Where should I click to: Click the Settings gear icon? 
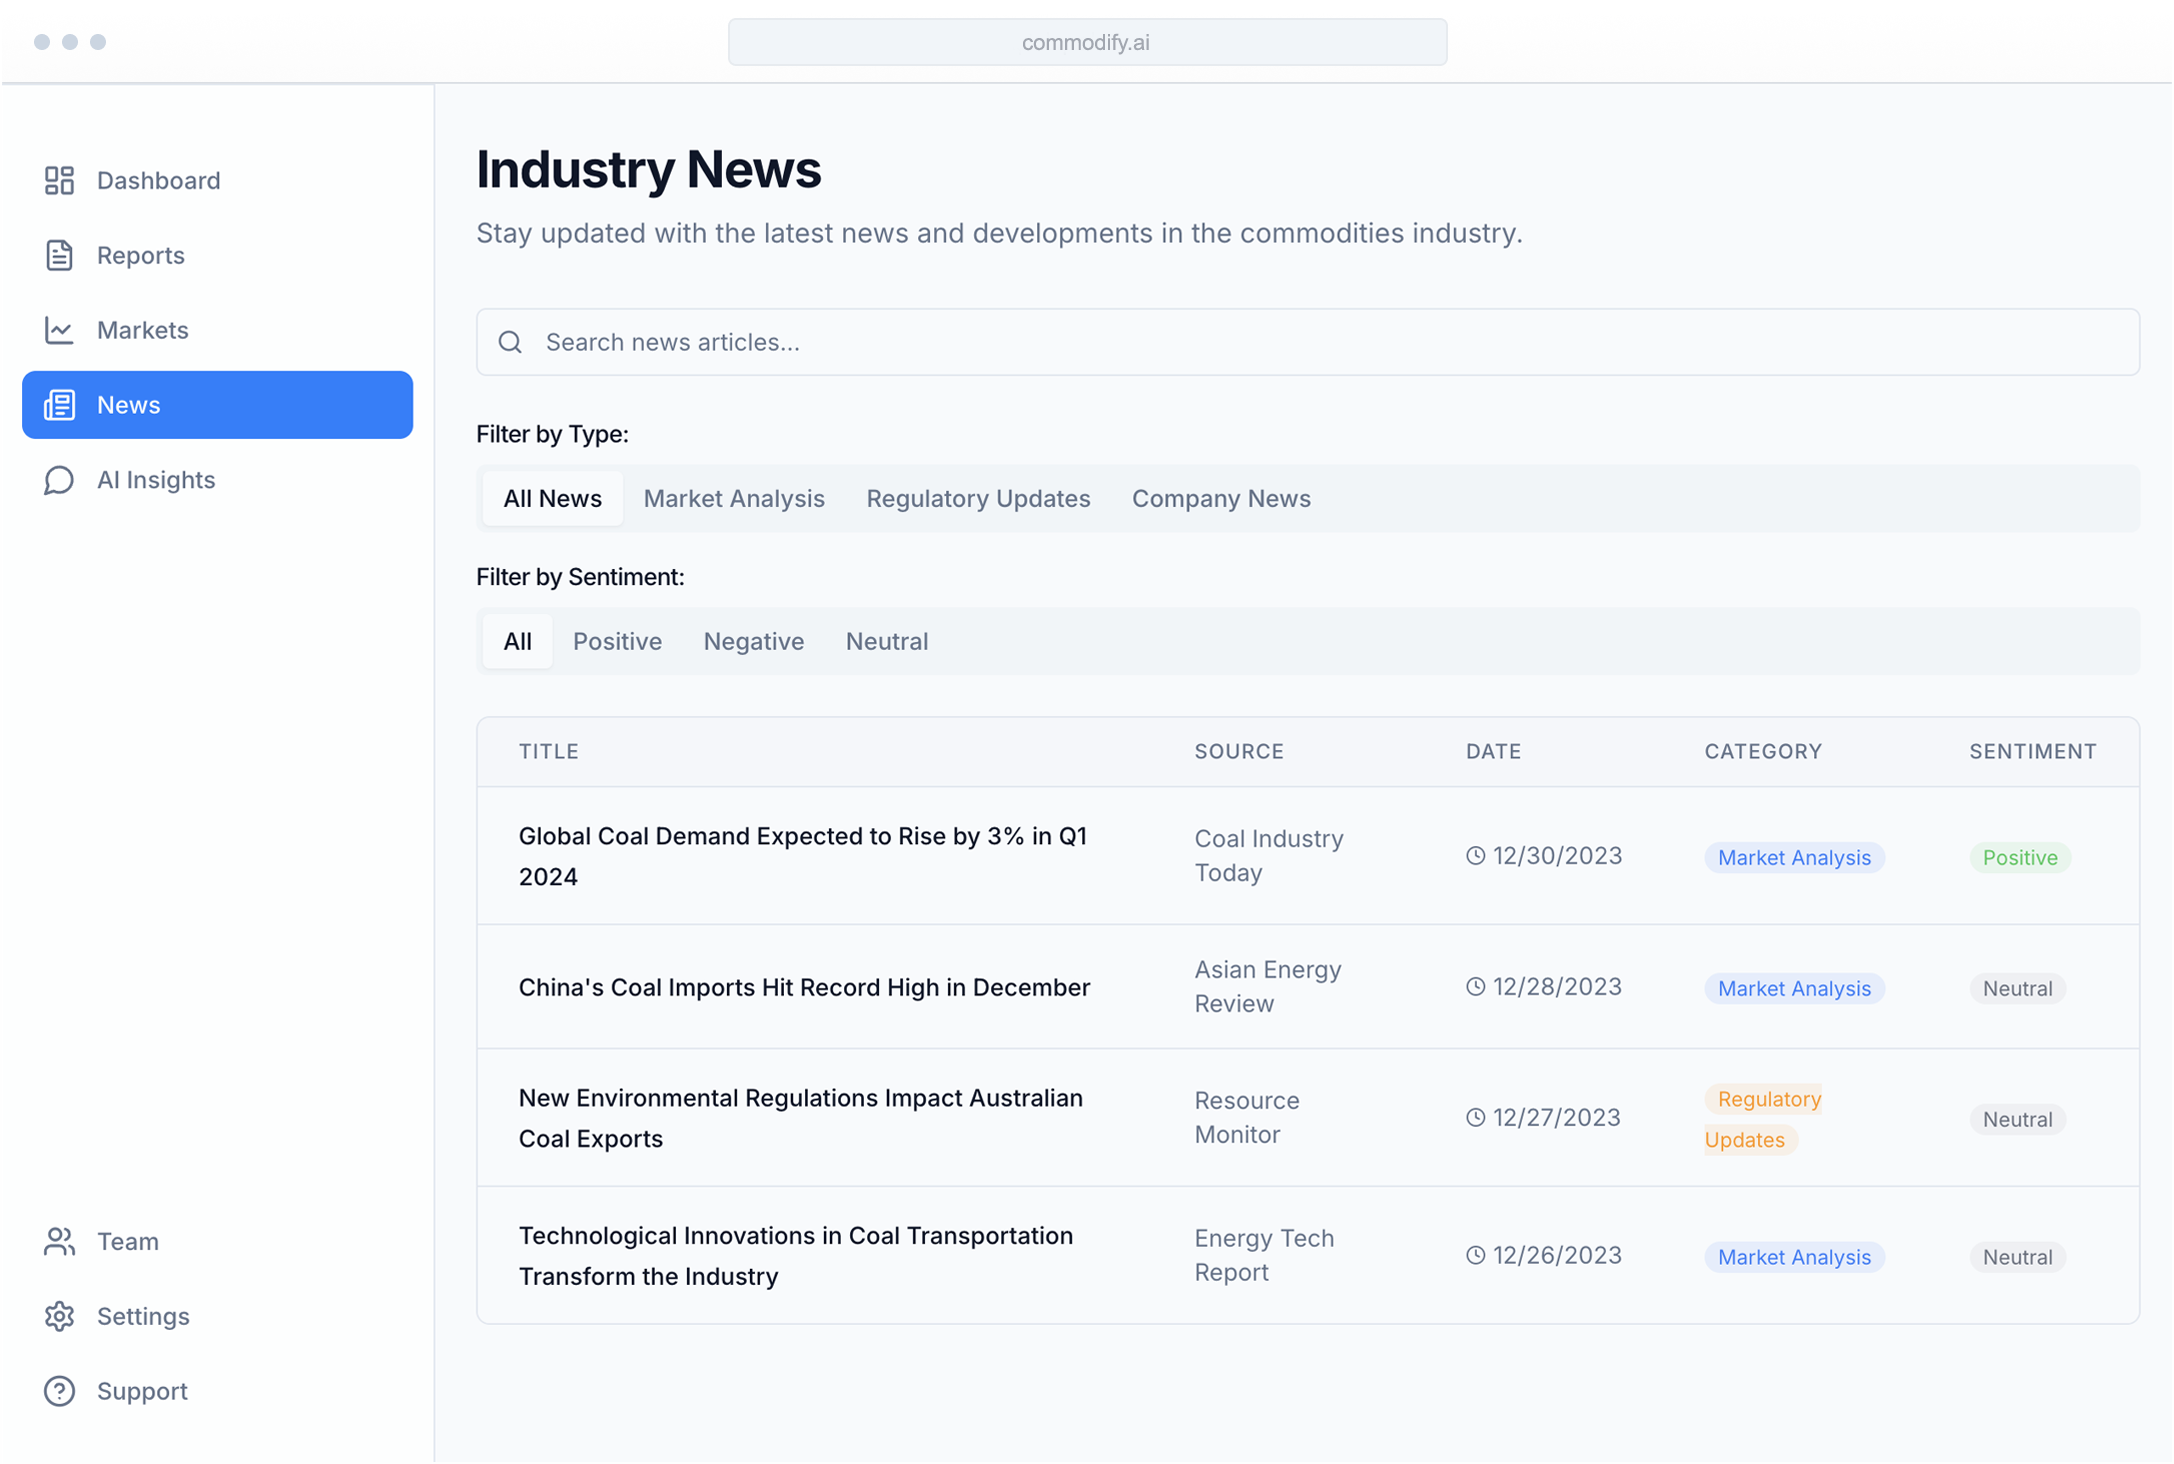point(59,1316)
